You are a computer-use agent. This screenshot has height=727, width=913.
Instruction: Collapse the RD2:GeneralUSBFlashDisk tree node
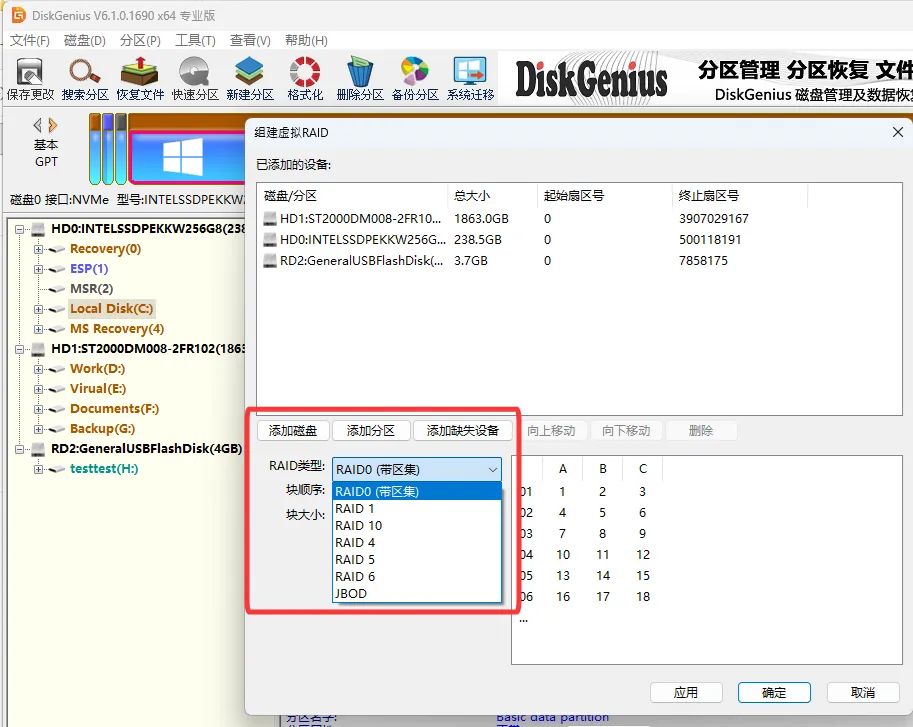click(19, 449)
